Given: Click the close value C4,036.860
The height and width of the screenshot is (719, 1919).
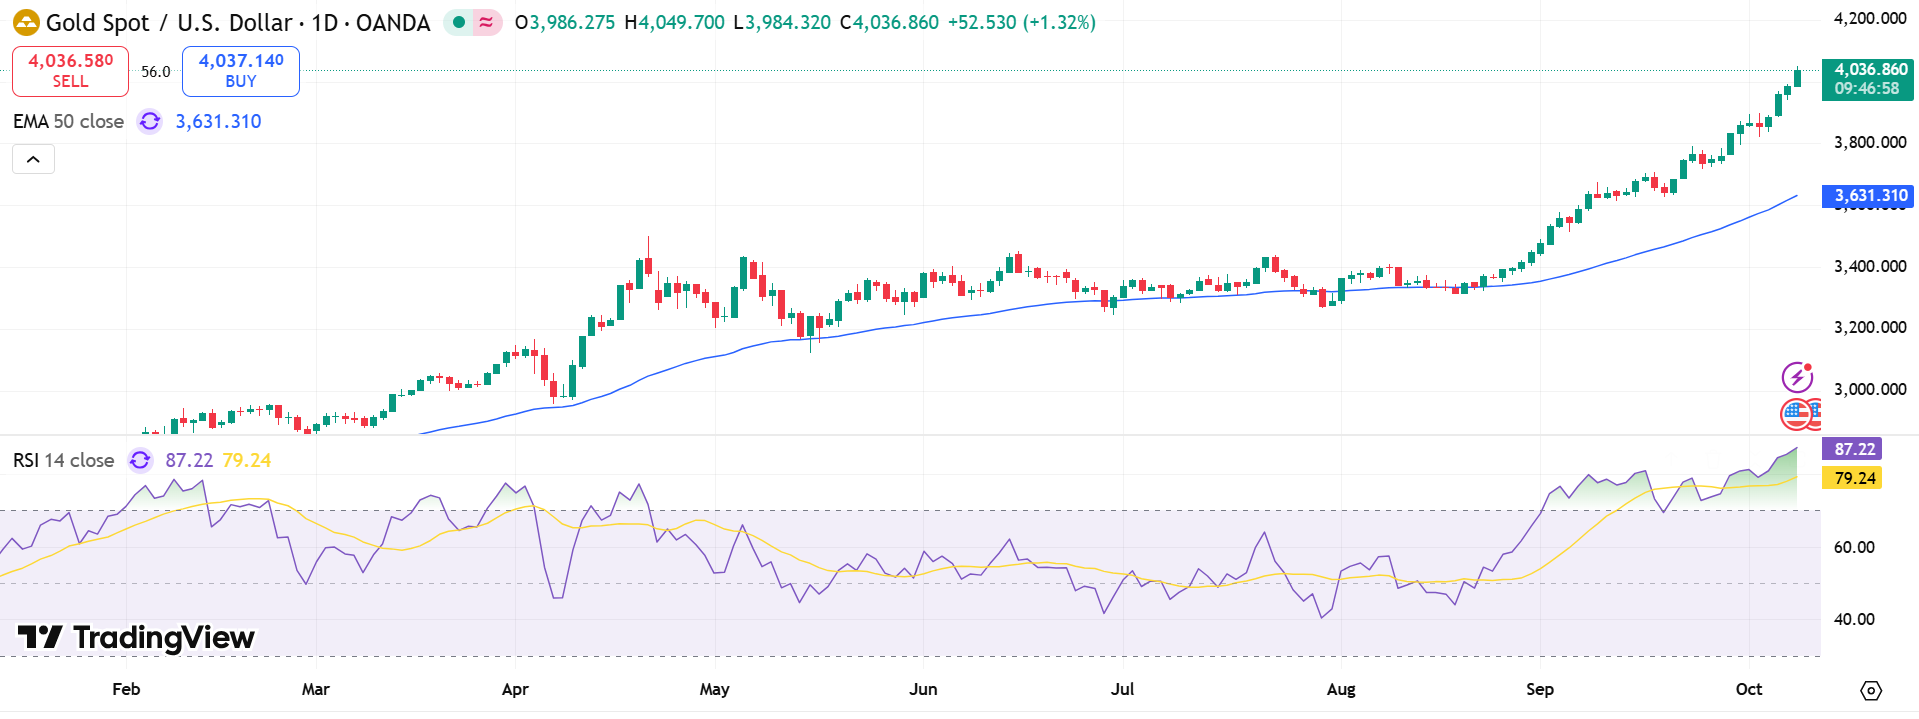Looking at the screenshot, I should pyautogui.click(x=889, y=22).
